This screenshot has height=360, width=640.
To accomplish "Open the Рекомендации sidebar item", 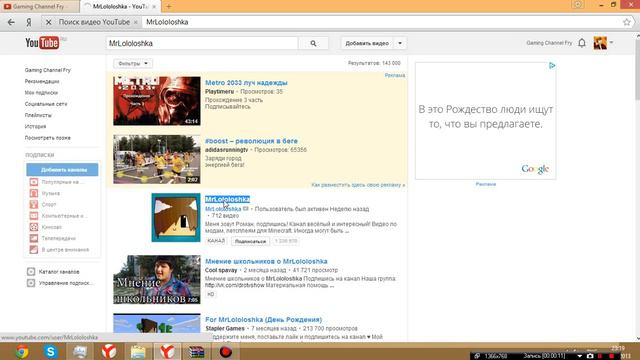I will pos(42,81).
